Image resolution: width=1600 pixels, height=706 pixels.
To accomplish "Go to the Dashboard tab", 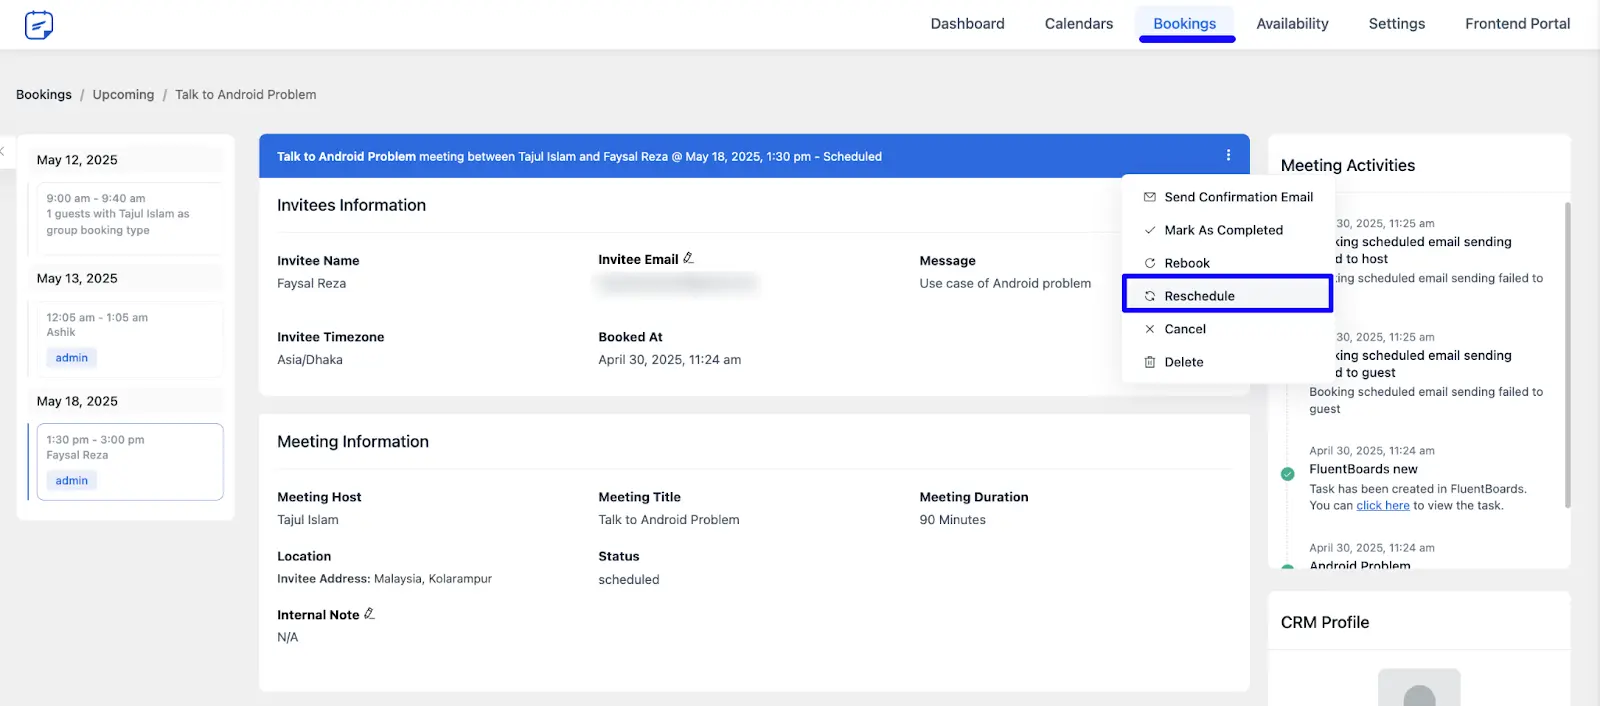I will point(967,24).
